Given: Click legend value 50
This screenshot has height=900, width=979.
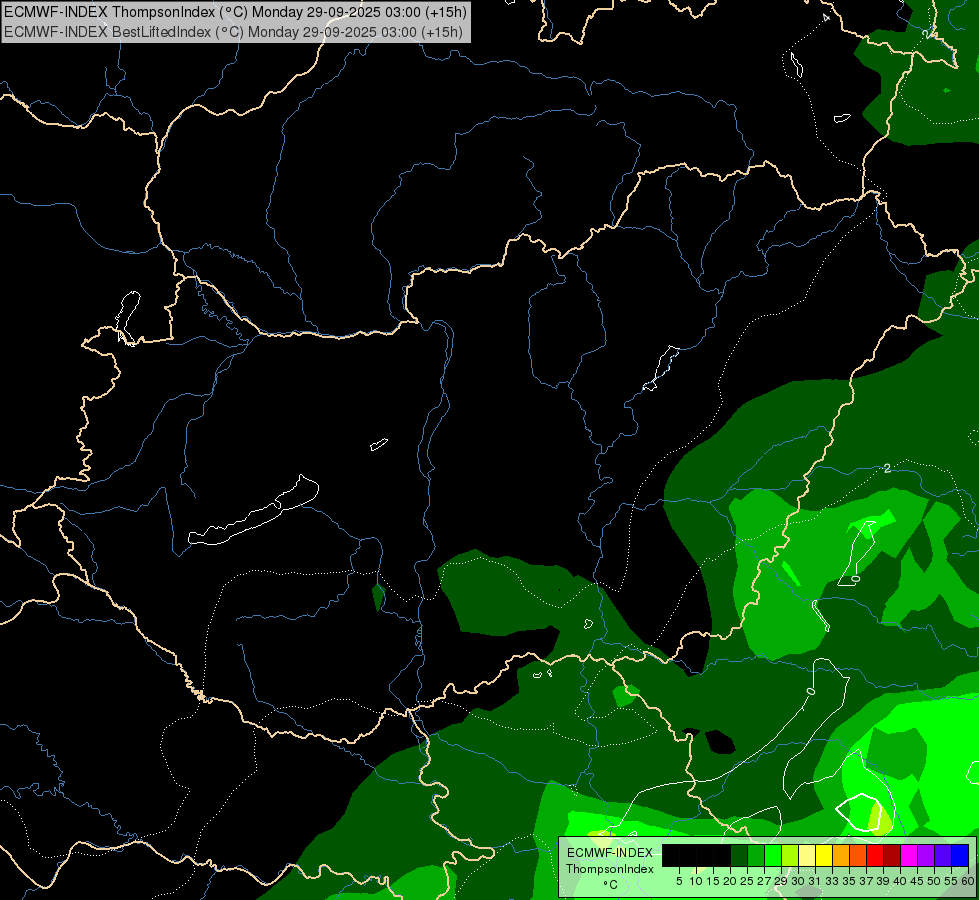Looking at the screenshot, I should 934,881.
